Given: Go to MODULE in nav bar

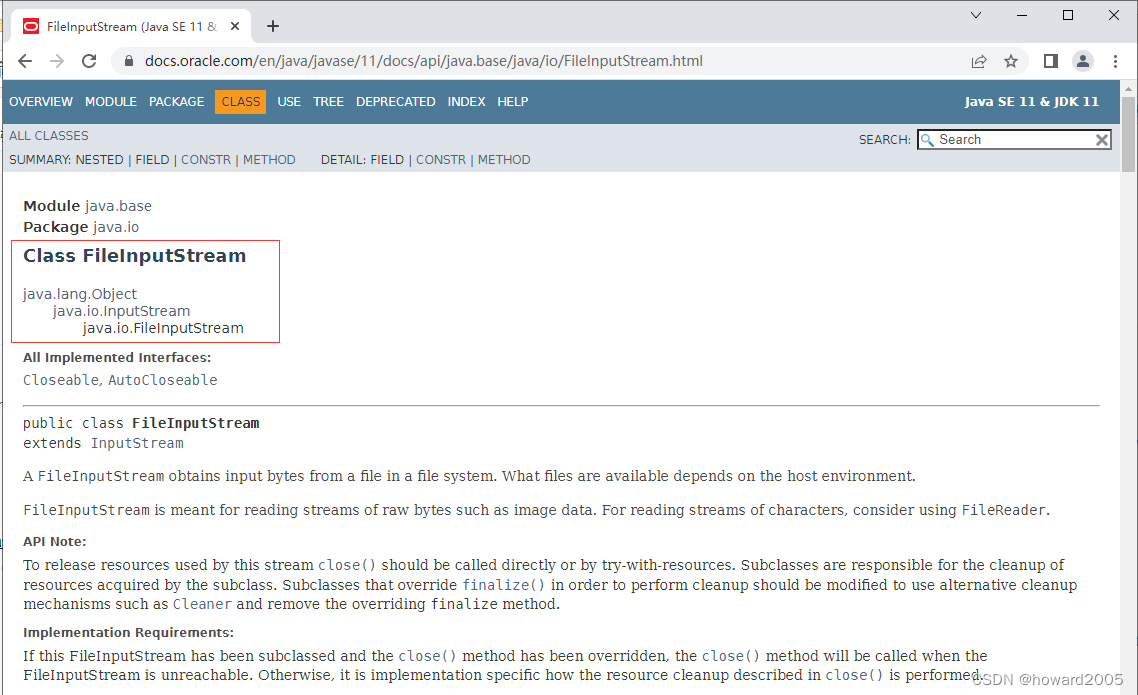Looking at the screenshot, I should pyautogui.click(x=111, y=102).
